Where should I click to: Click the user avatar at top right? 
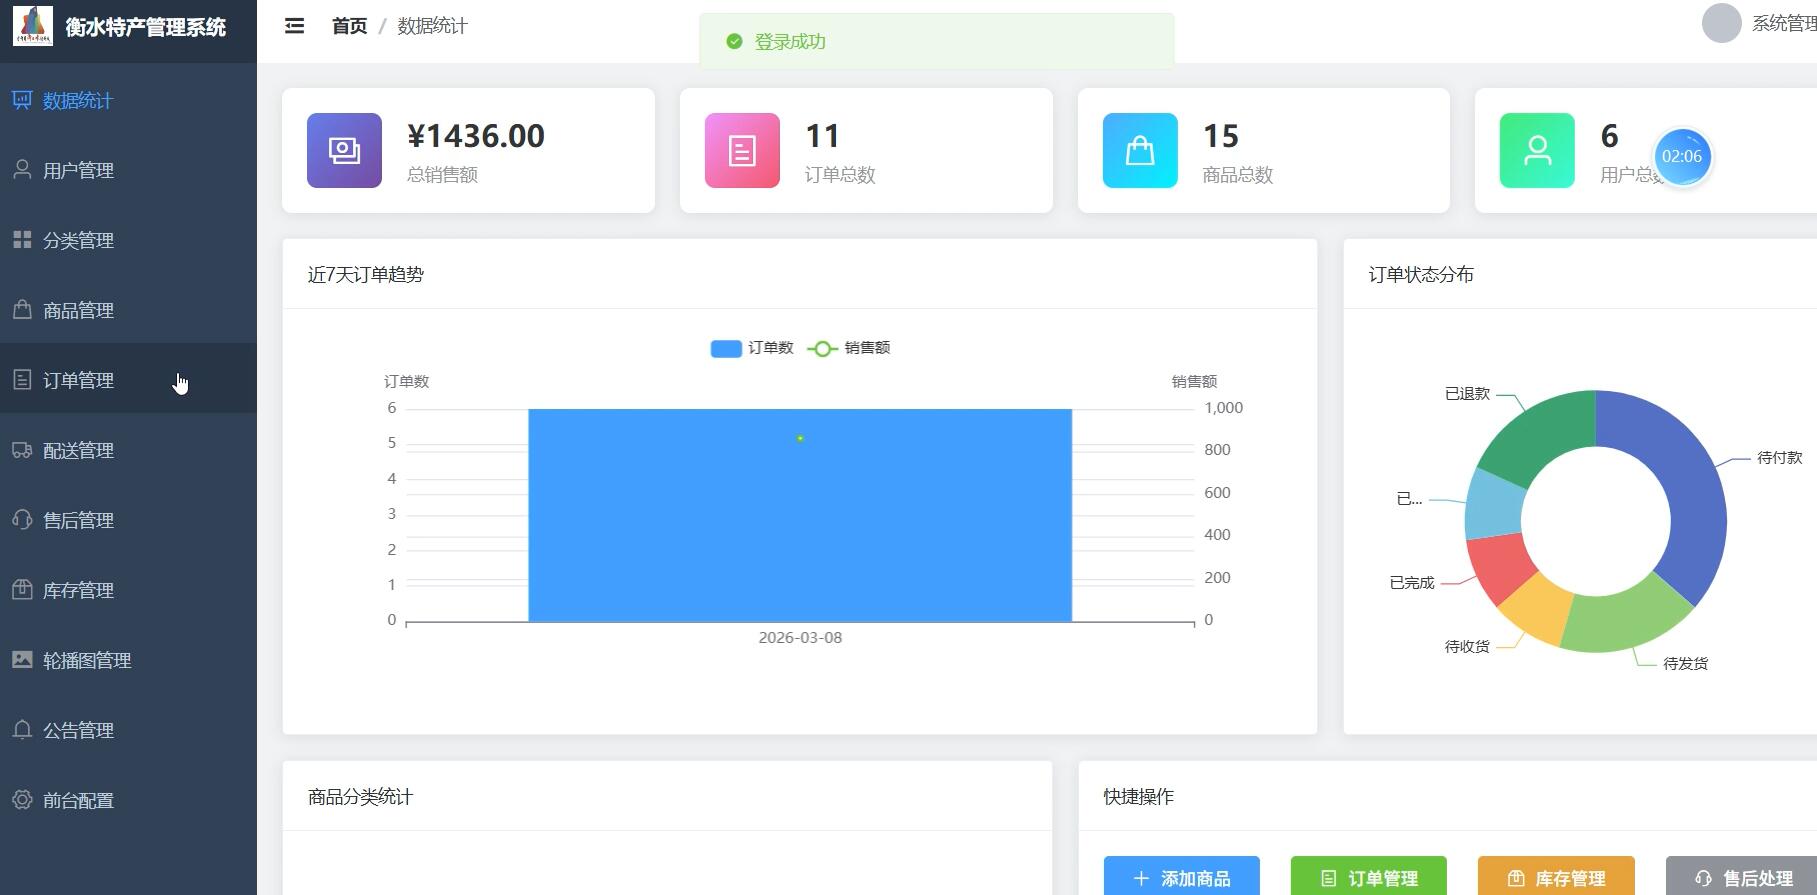[x=1722, y=23]
